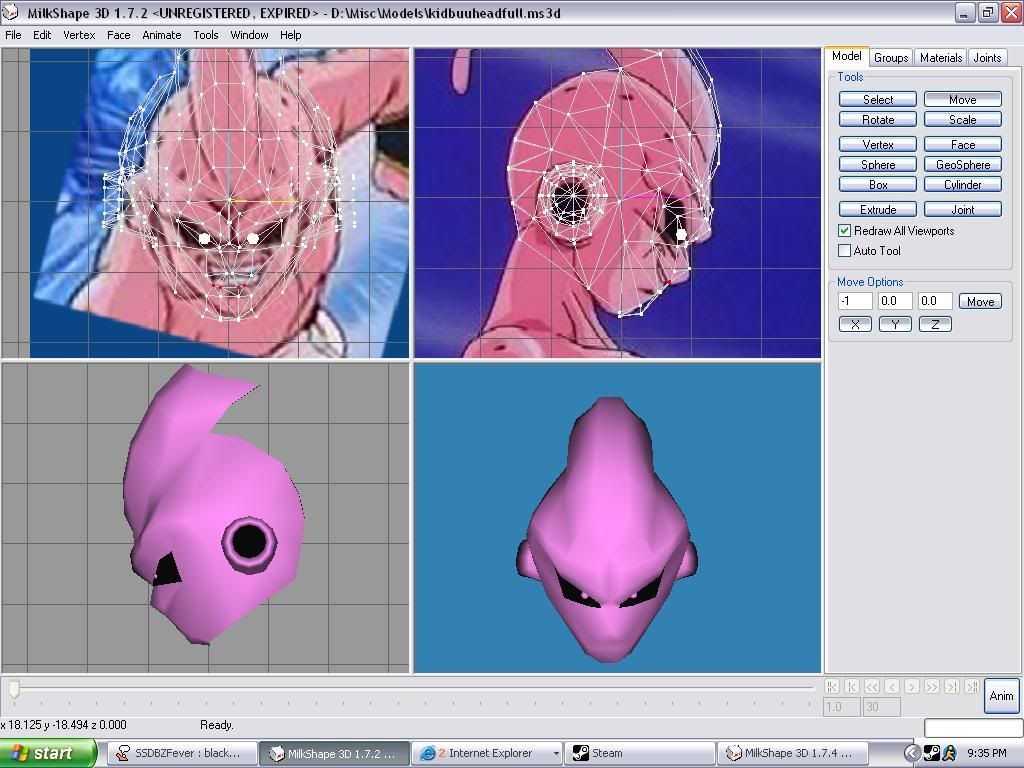Toggle the Z axis constraint button

[935, 325]
